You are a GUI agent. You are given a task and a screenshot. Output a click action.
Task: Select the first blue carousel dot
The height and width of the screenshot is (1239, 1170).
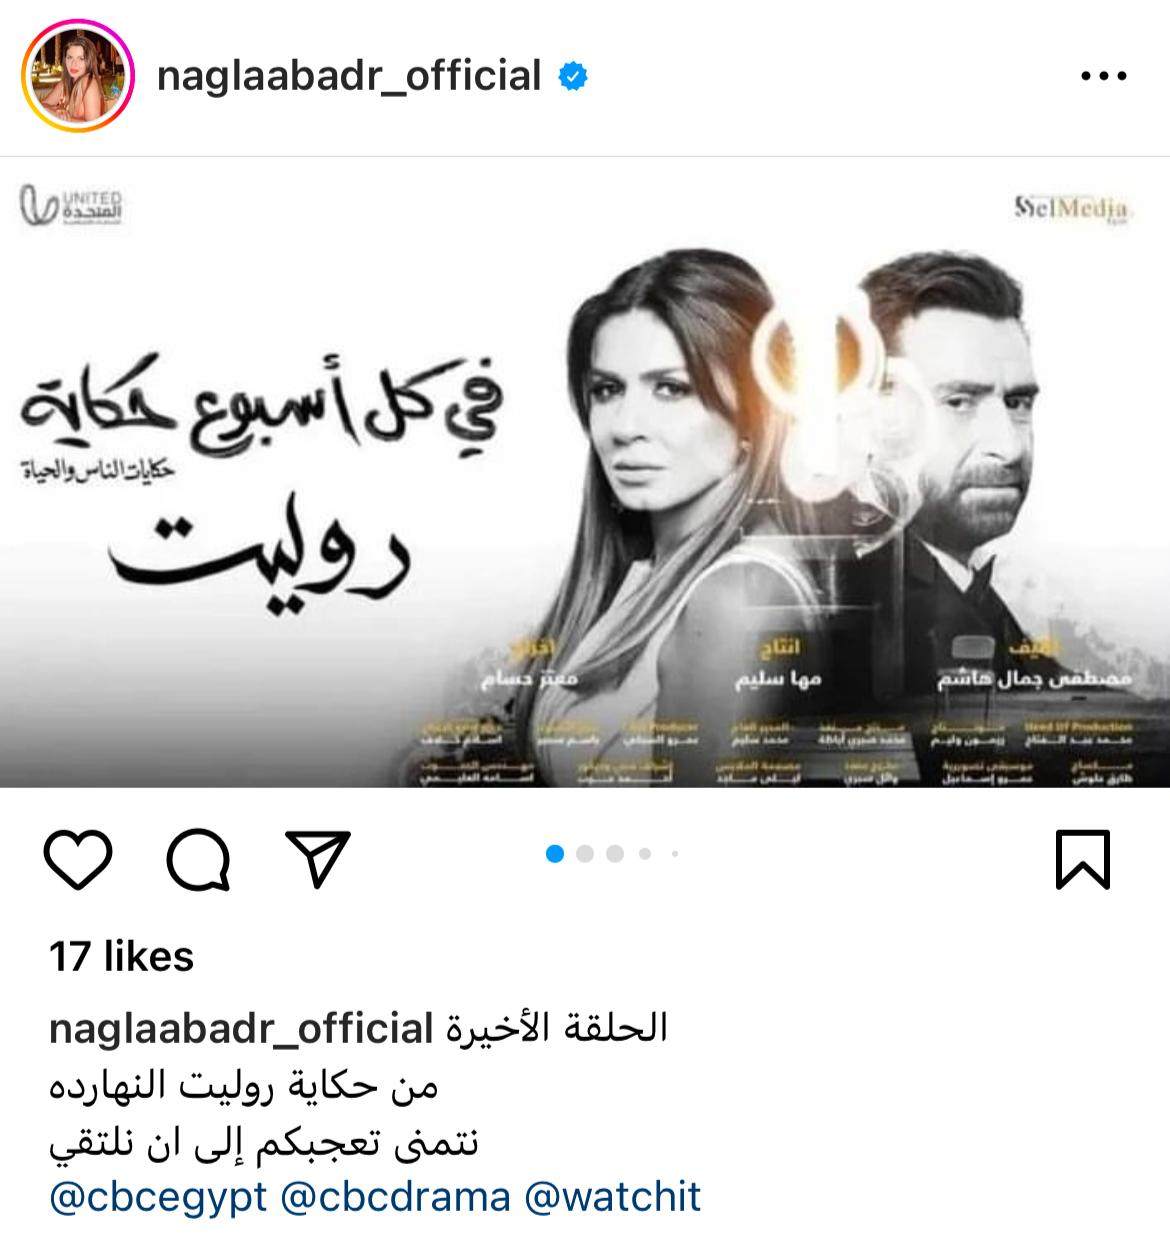(x=556, y=854)
